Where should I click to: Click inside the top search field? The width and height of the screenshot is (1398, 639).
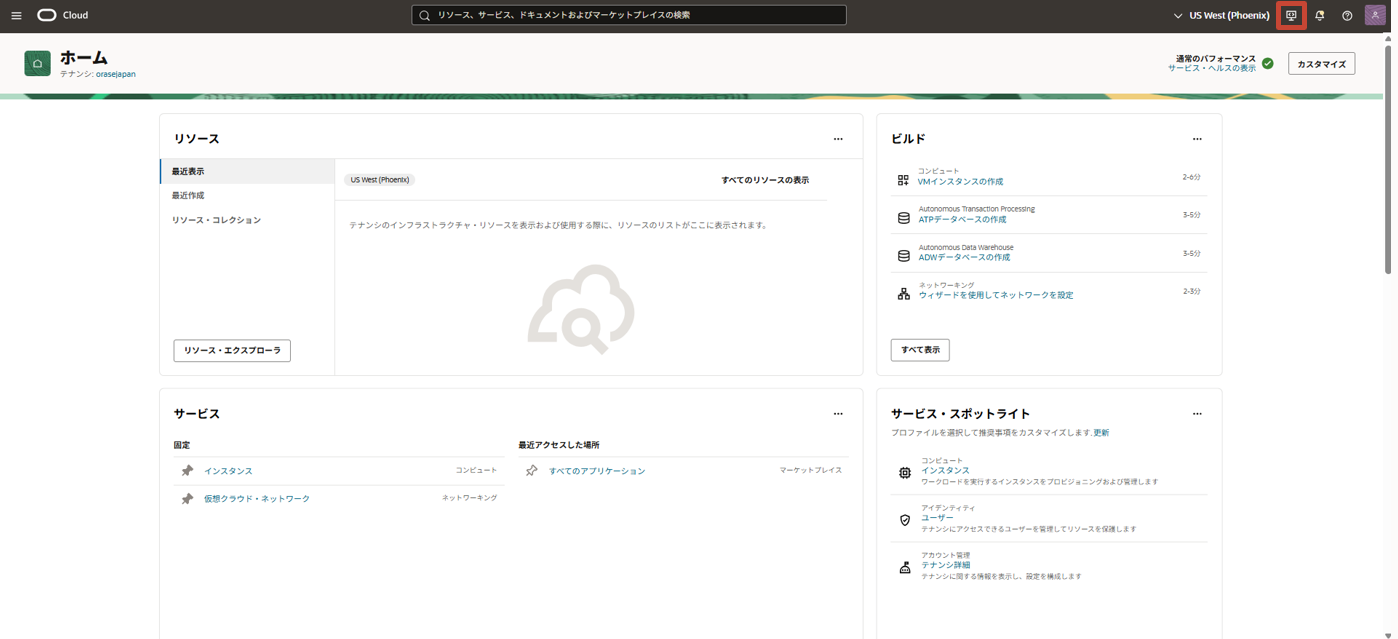pyautogui.click(x=628, y=15)
